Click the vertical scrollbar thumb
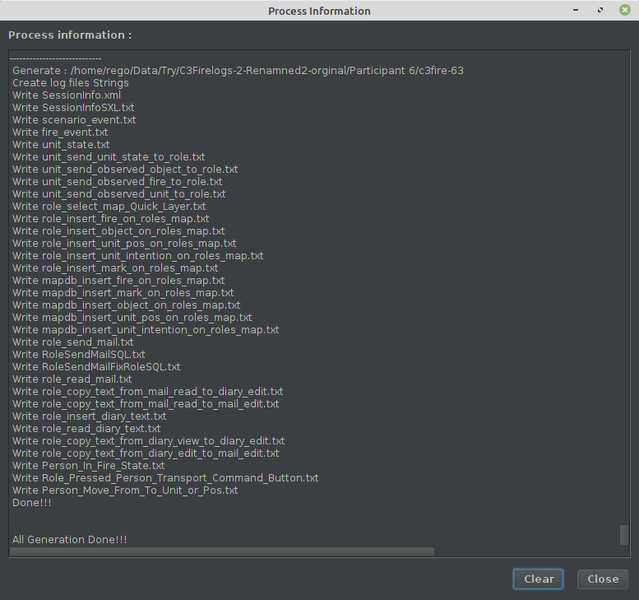The height and width of the screenshot is (600, 639). click(x=624, y=535)
